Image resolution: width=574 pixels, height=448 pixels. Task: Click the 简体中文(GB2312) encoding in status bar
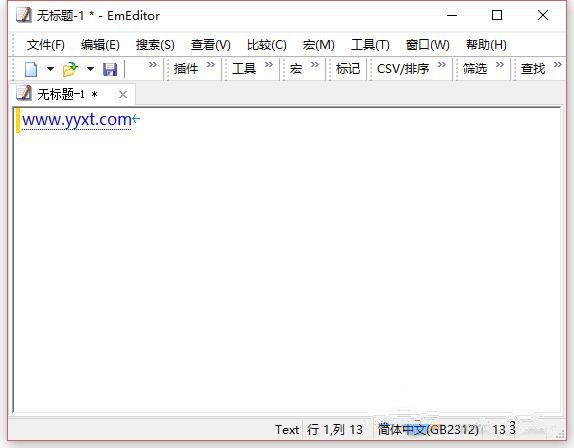tap(428, 429)
